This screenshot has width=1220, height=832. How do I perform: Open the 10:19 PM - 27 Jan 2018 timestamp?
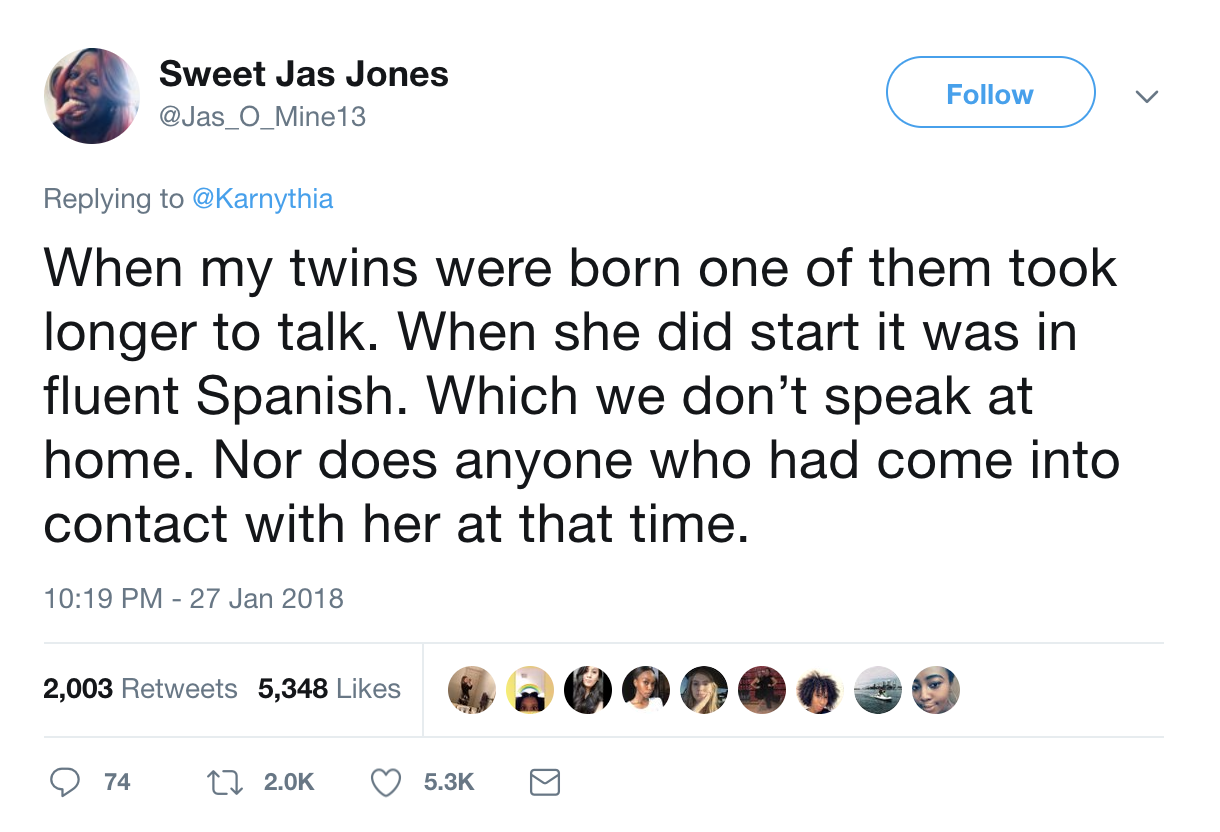[x=193, y=599]
